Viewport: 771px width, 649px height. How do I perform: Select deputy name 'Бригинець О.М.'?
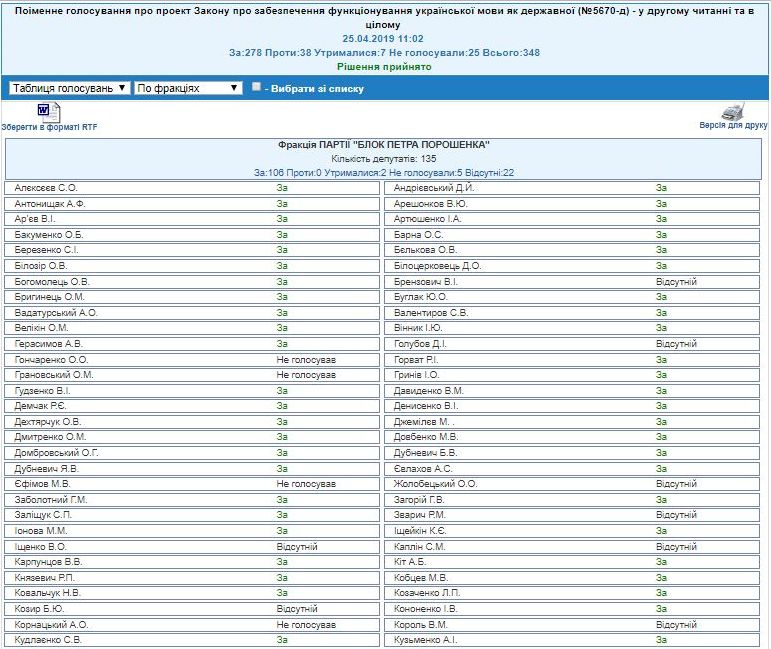(x=49, y=297)
